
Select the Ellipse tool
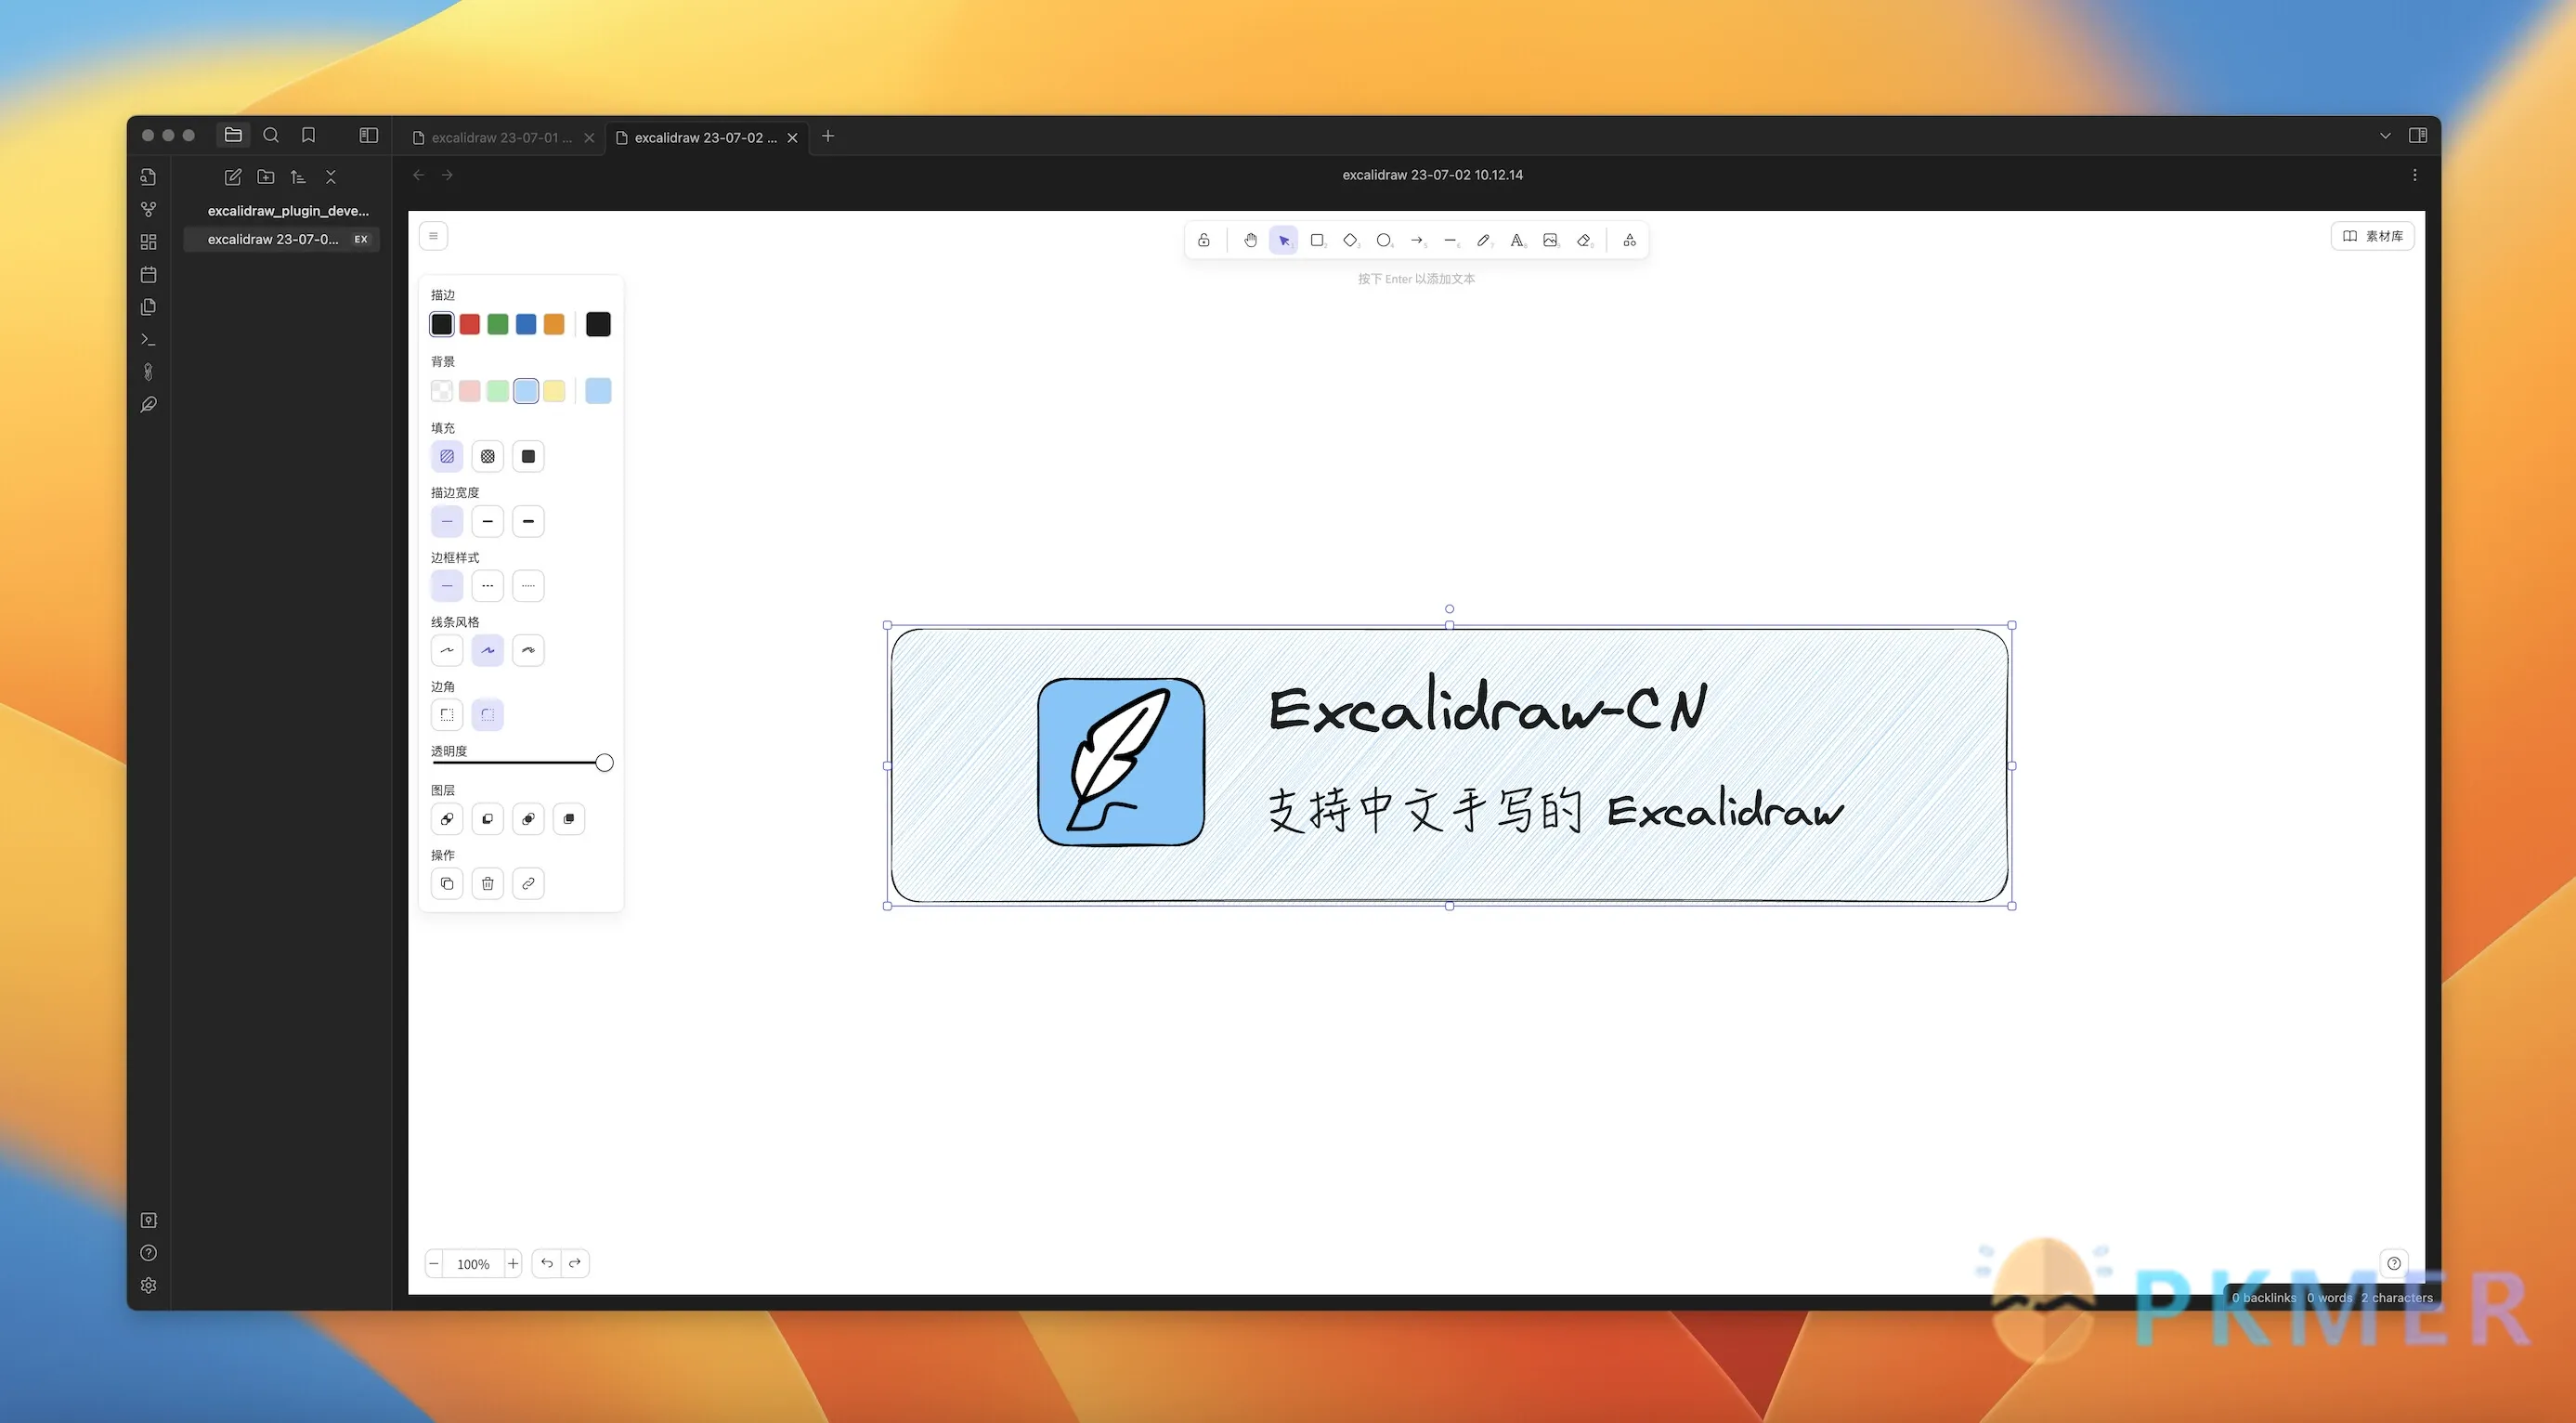pos(1384,240)
